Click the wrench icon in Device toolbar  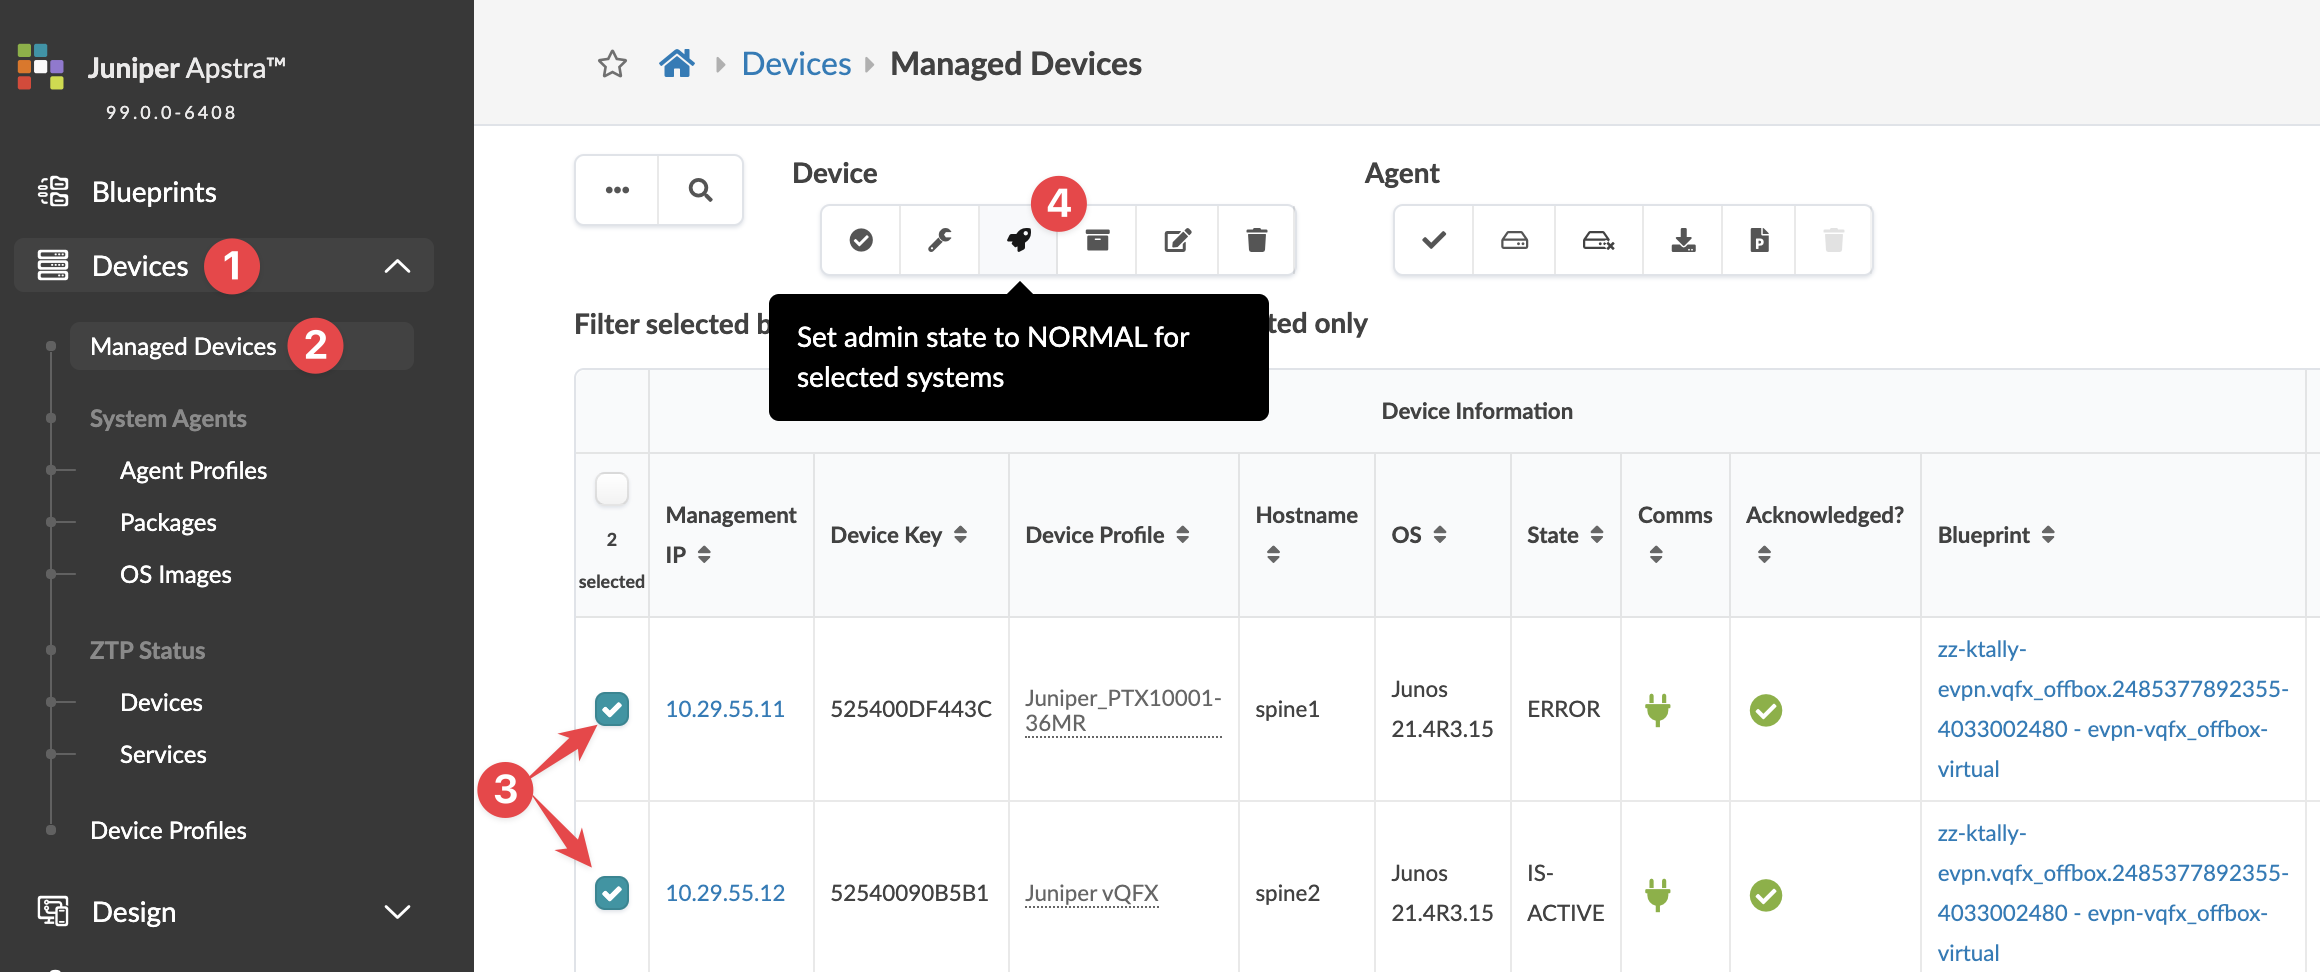pos(939,240)
